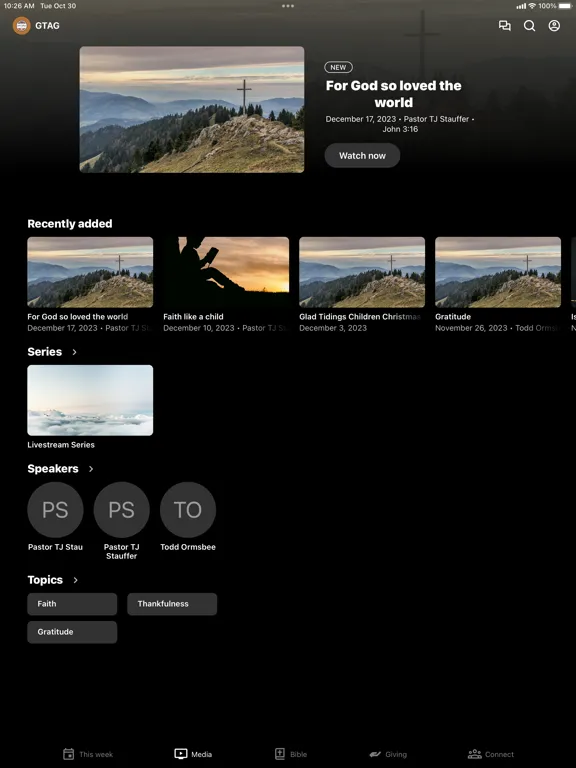Tap the three-dot multitasking indicator
Image resolution: width=576 pixels, height=768 pixels.
pyautogui.click(x=288, y=6)
